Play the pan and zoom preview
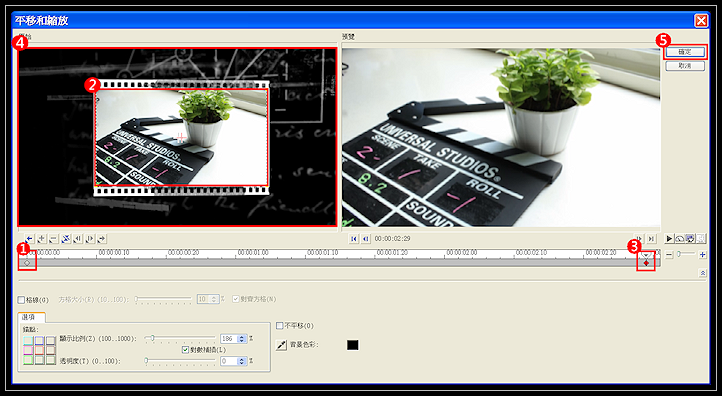Screen dimensions: 722x396 [669, 239]
